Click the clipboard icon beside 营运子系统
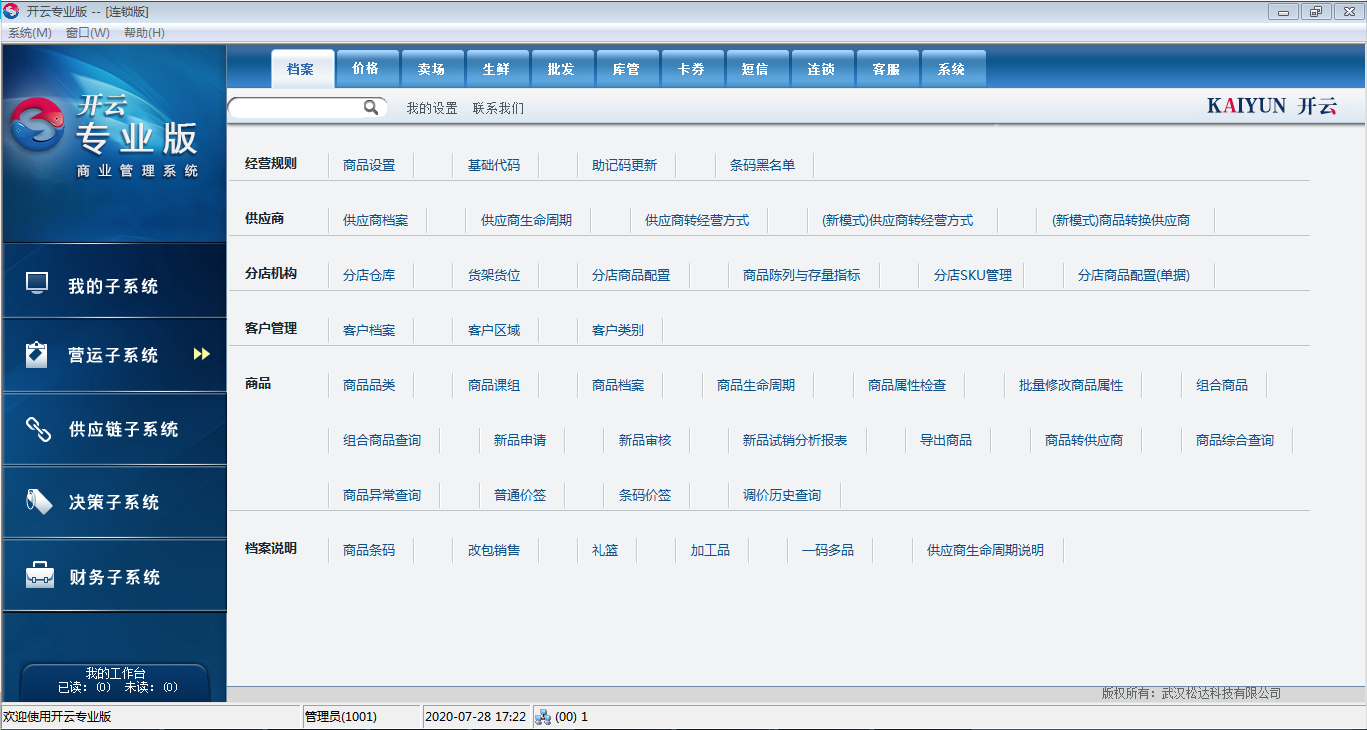Viewport: 1367px width, 730px height. (x=37, y=354)
